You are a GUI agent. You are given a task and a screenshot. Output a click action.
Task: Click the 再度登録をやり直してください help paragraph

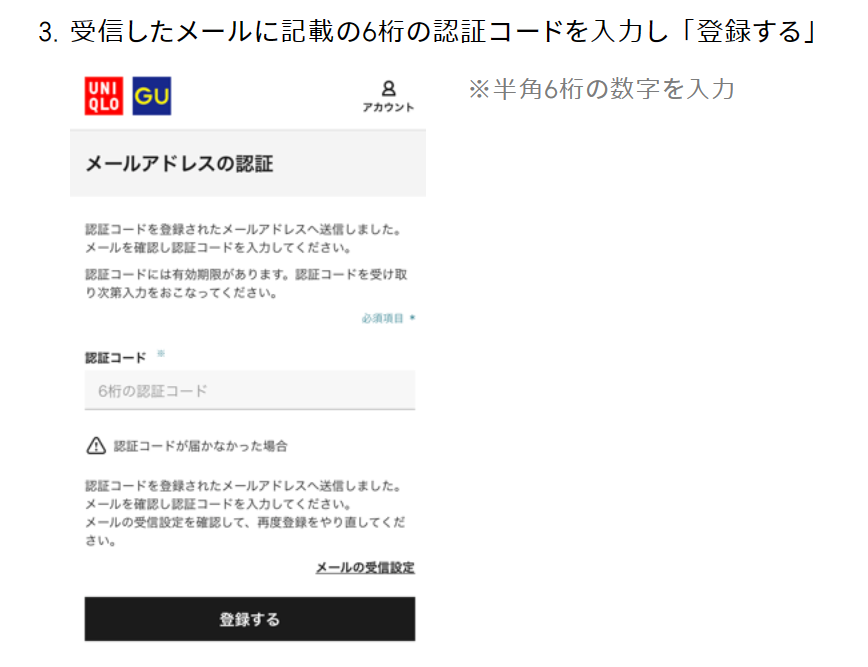(245, 513)
